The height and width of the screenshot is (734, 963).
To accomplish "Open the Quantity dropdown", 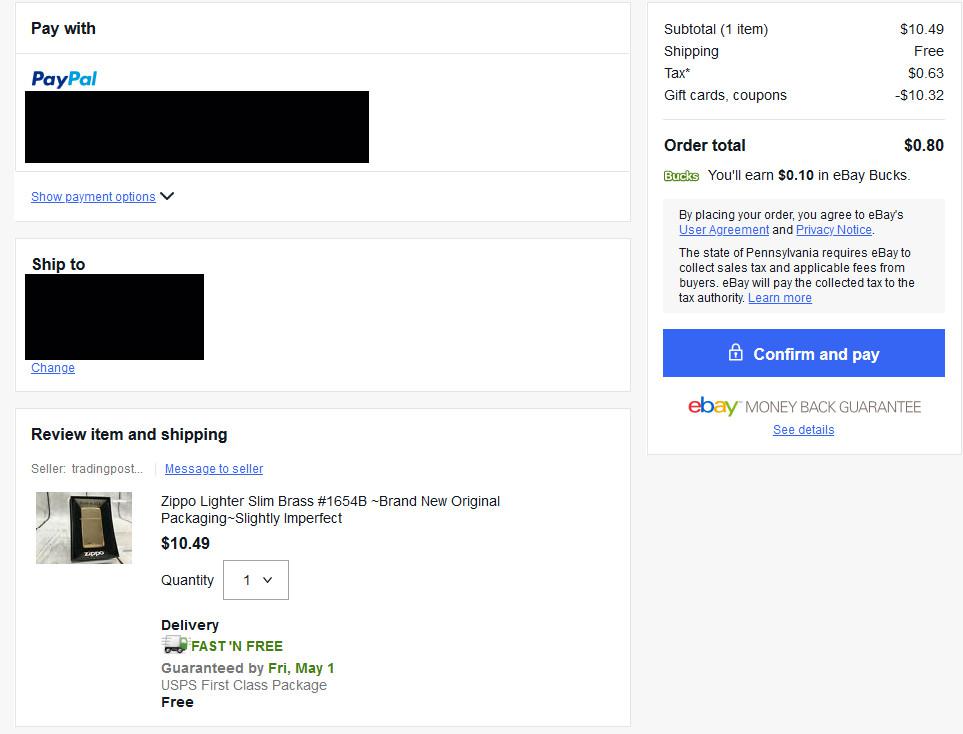I will click(255, 580).
